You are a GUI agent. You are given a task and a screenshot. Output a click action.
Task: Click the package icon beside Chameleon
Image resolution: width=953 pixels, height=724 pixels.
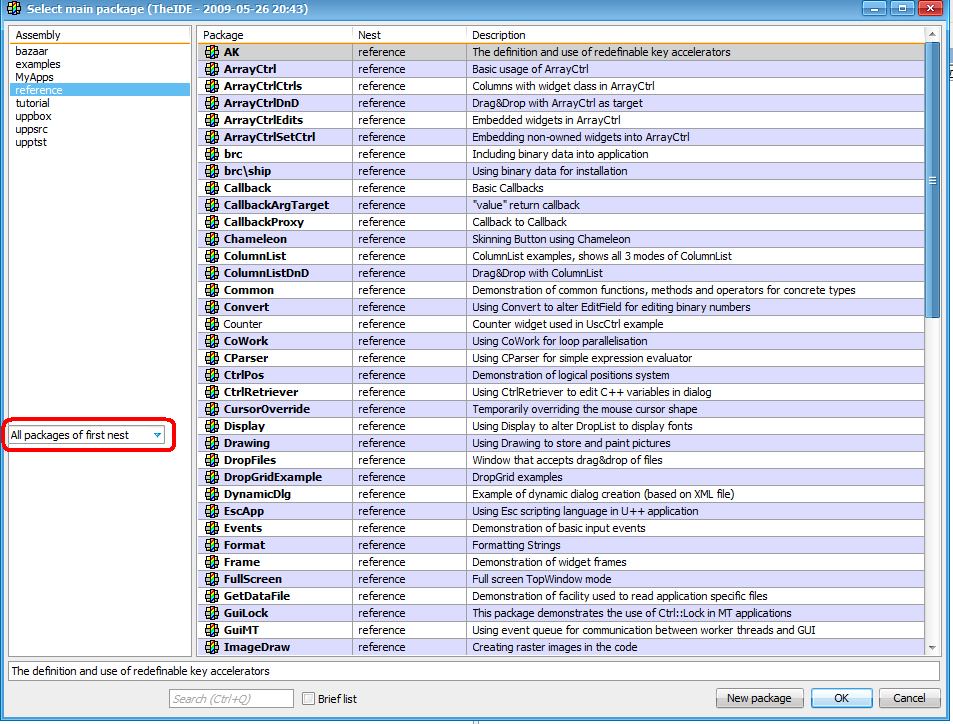pyautogui.click(x=211, y=239)
